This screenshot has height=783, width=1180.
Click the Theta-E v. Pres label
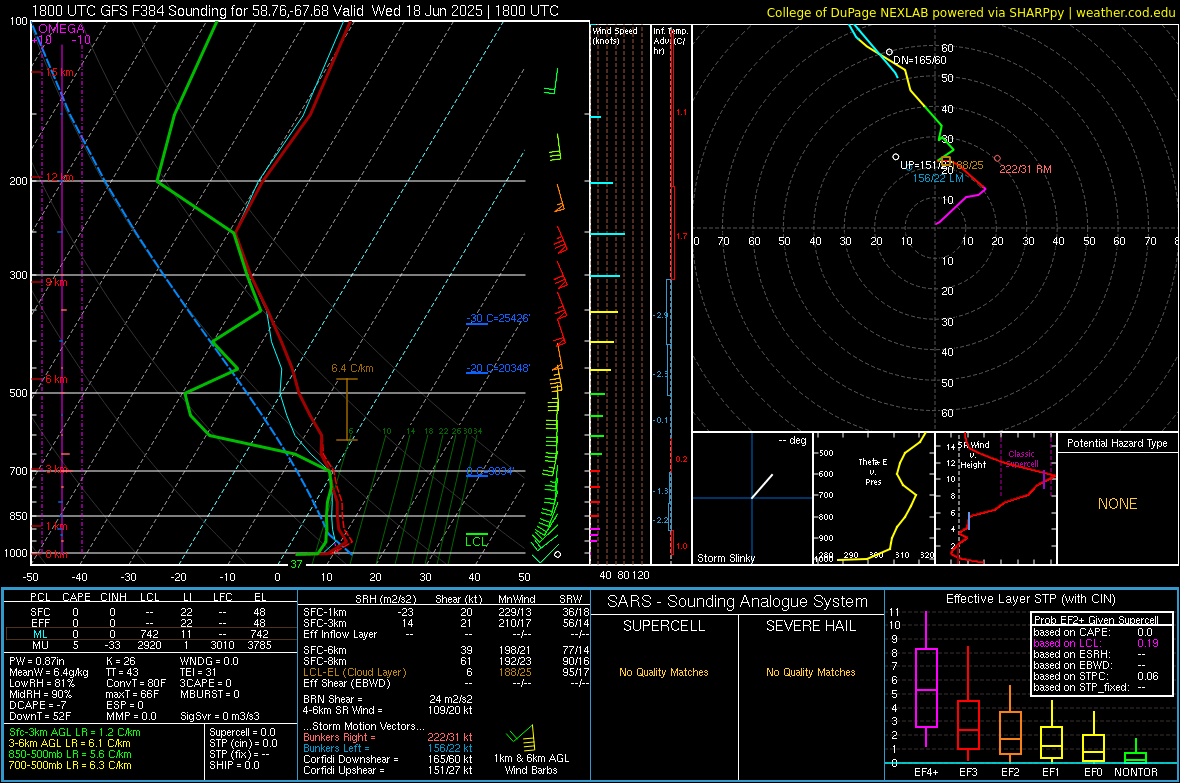(872, 471)
